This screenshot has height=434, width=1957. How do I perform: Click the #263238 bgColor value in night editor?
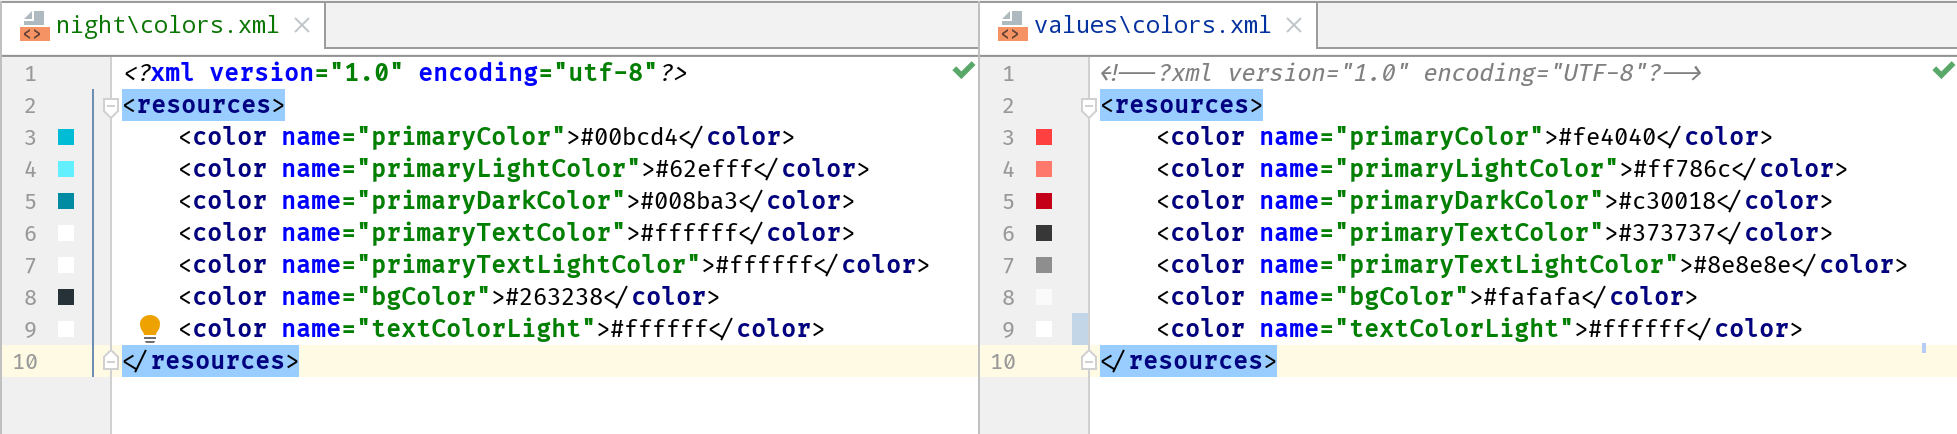[x=554, y=297]
